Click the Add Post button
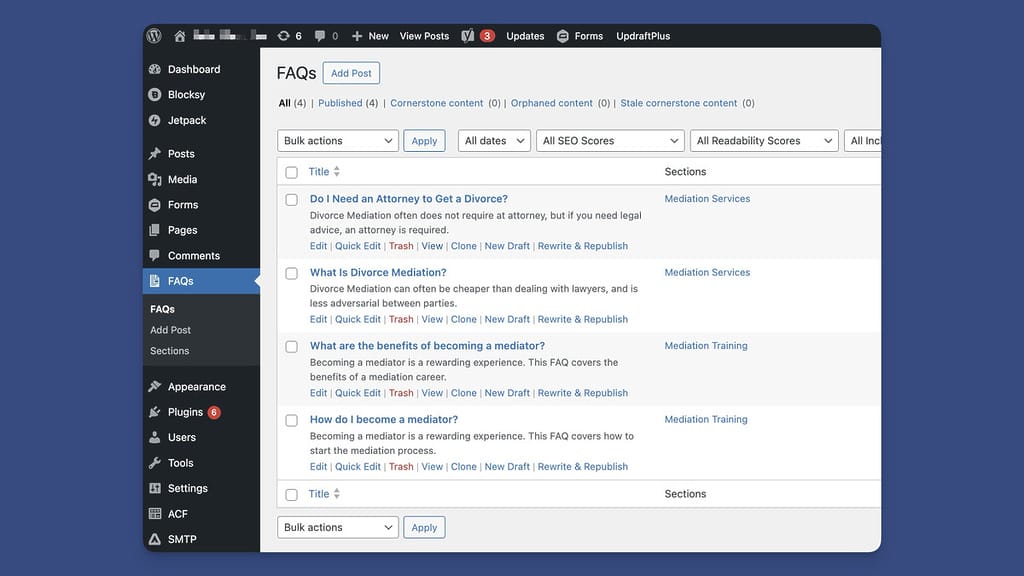The height and width of the screenshot is (576, 1024). pyautogui.click(x=351, y=72)
